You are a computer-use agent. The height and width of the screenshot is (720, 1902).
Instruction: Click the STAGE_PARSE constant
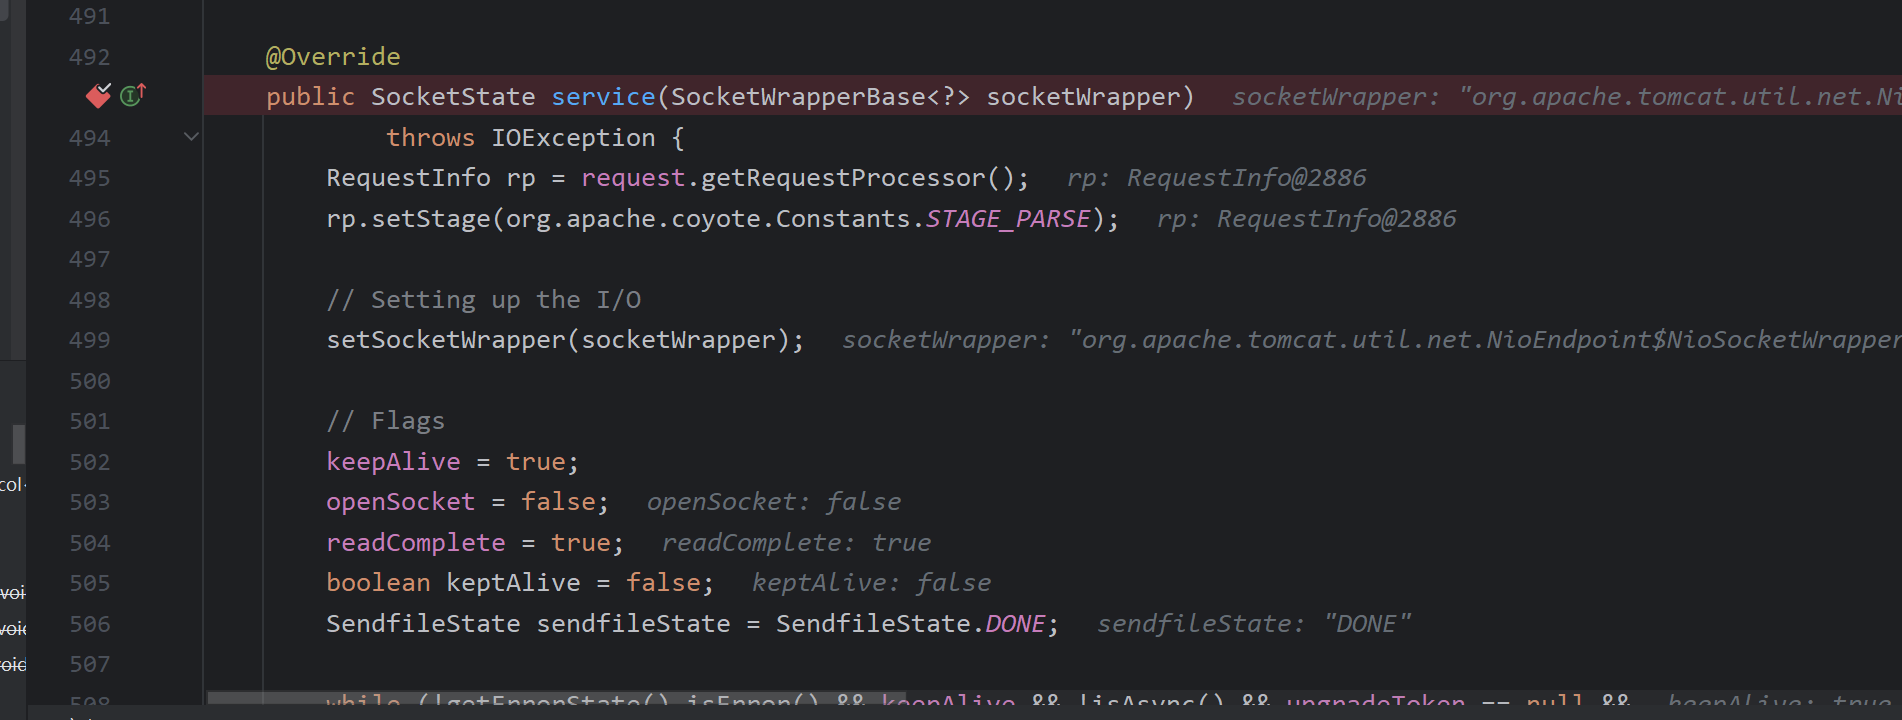(x=1007, y=219)
